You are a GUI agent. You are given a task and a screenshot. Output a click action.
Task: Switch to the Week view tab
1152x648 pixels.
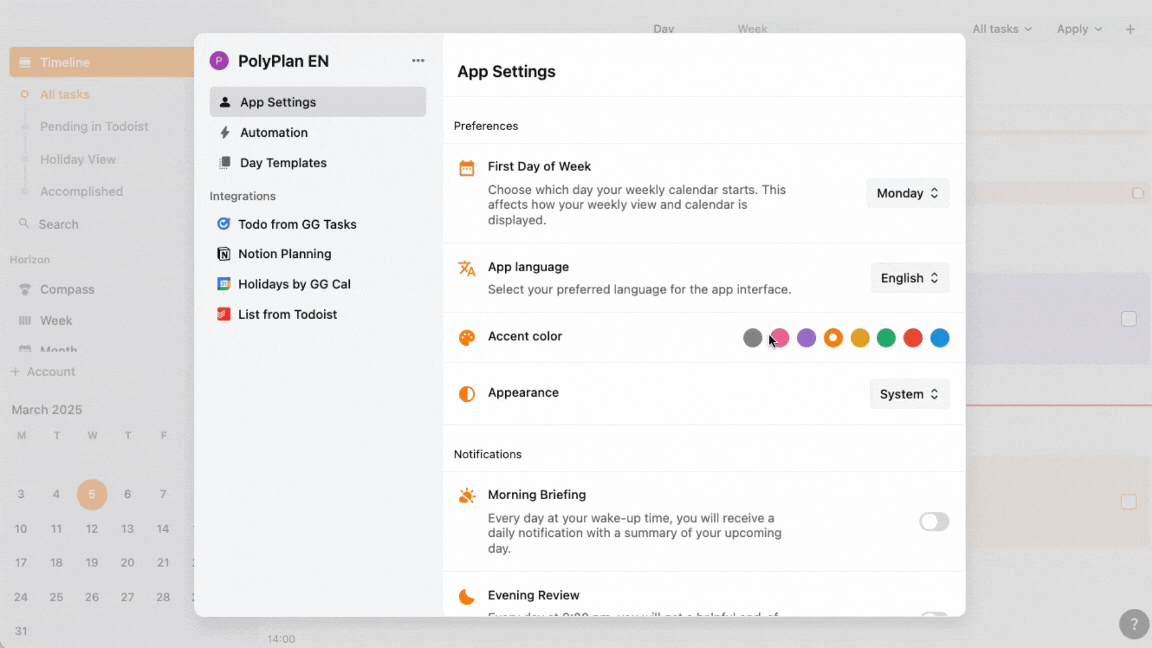point(752,29)
